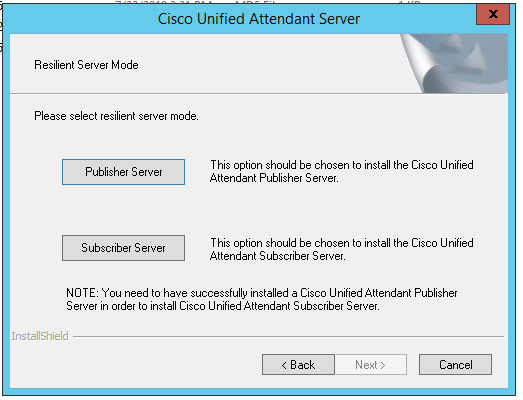Click the greyed-out Next button
Viewport: 523px width, 400px height.
coord(371,364)
